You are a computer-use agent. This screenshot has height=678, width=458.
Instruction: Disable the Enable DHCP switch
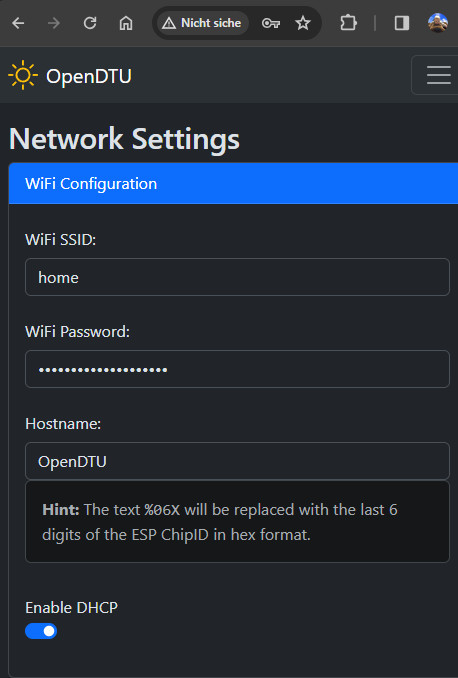coord(41,631)
